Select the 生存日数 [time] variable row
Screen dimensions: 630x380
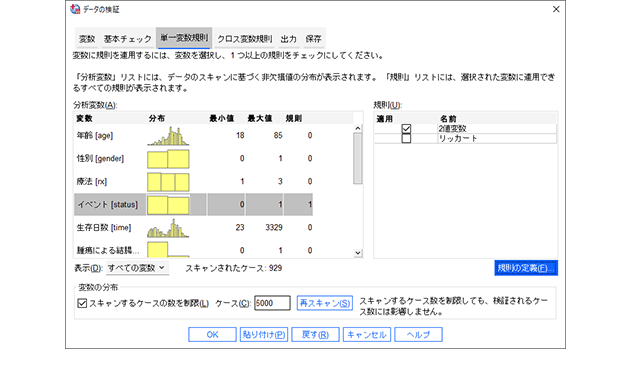click(194, 228)
